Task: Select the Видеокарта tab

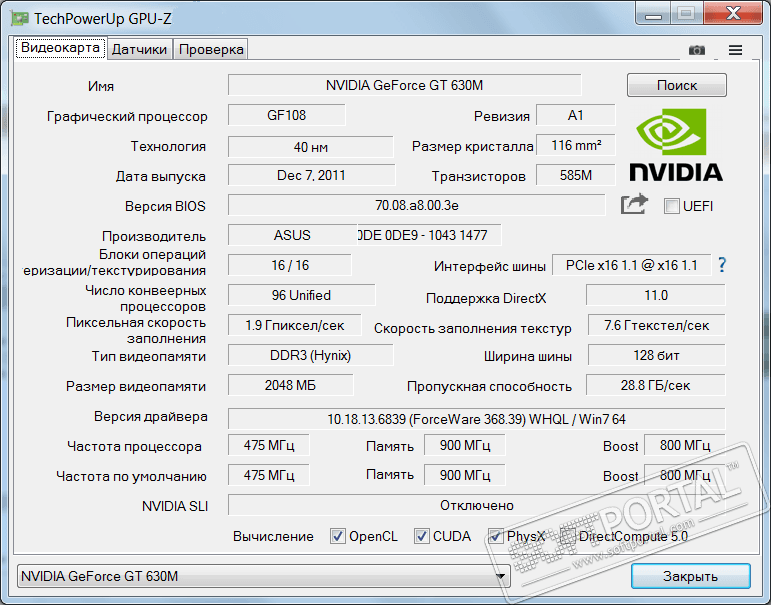Action: [60, 48]
